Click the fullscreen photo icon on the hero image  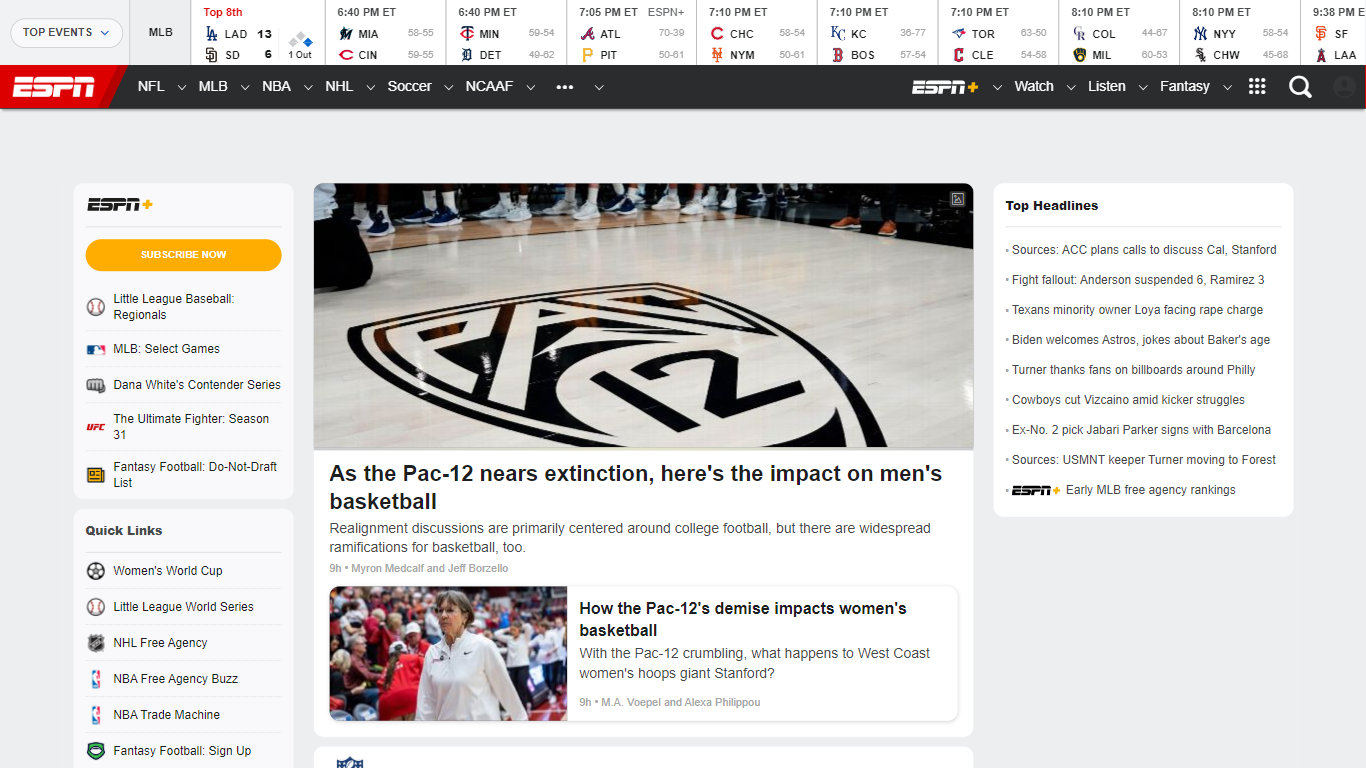tap(959, 198)
